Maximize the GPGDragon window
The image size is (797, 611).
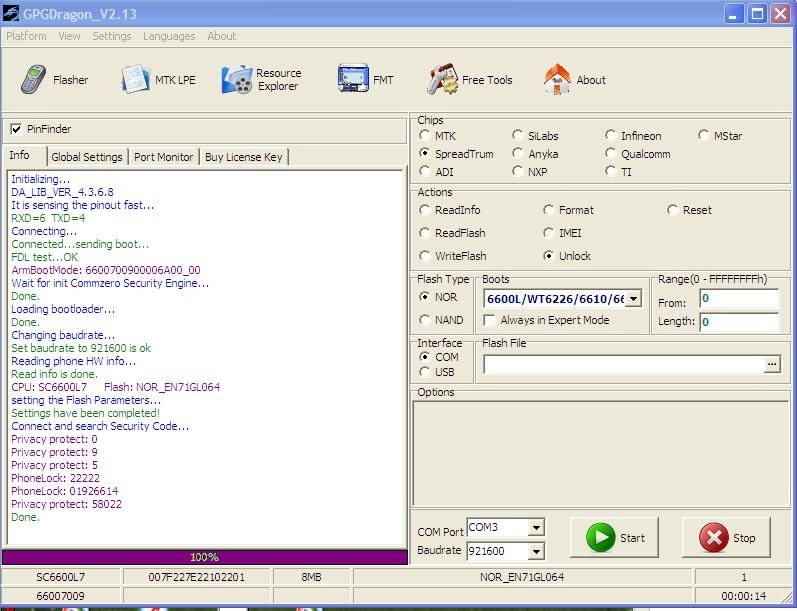(757, 14)
